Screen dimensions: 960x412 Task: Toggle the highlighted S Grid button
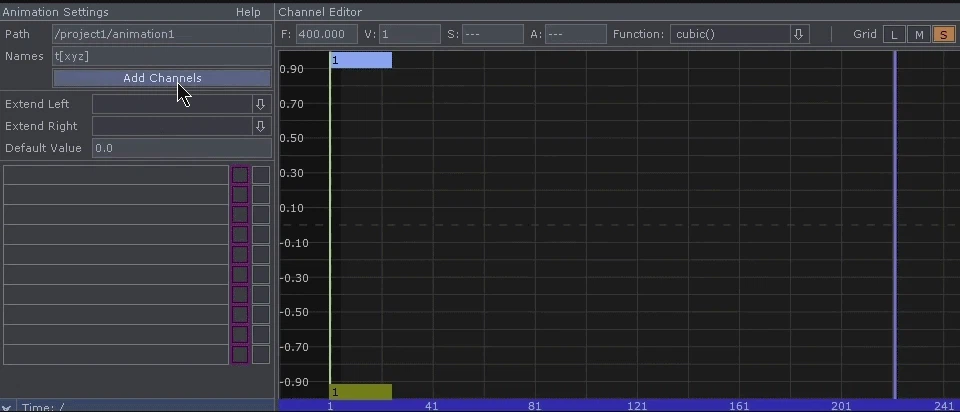coord(943,35)
